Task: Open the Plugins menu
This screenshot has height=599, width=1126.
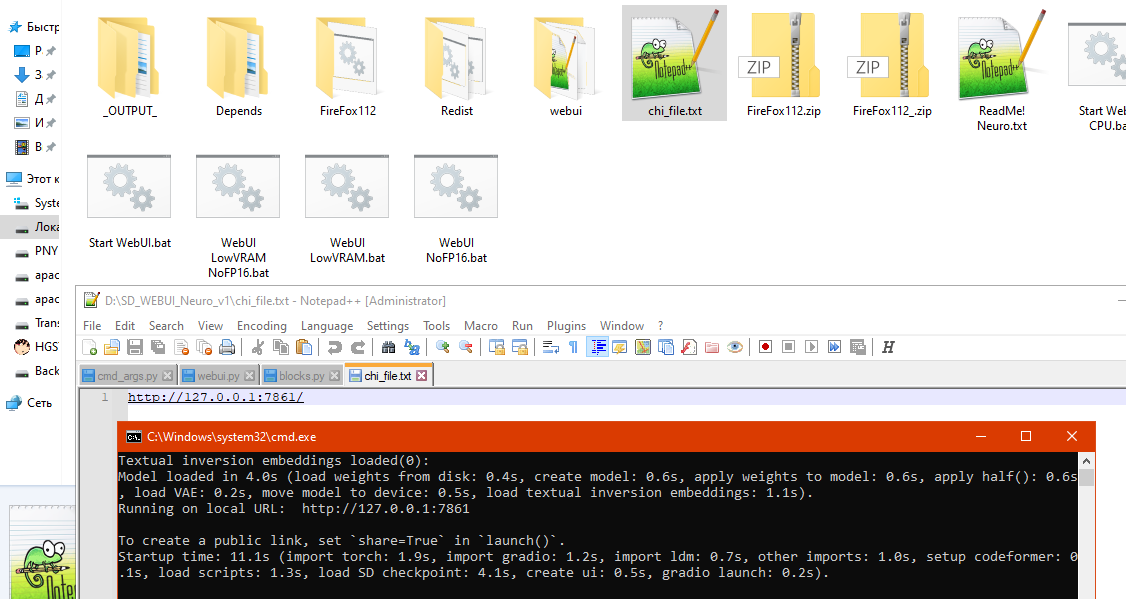Action: pos(566,326)
